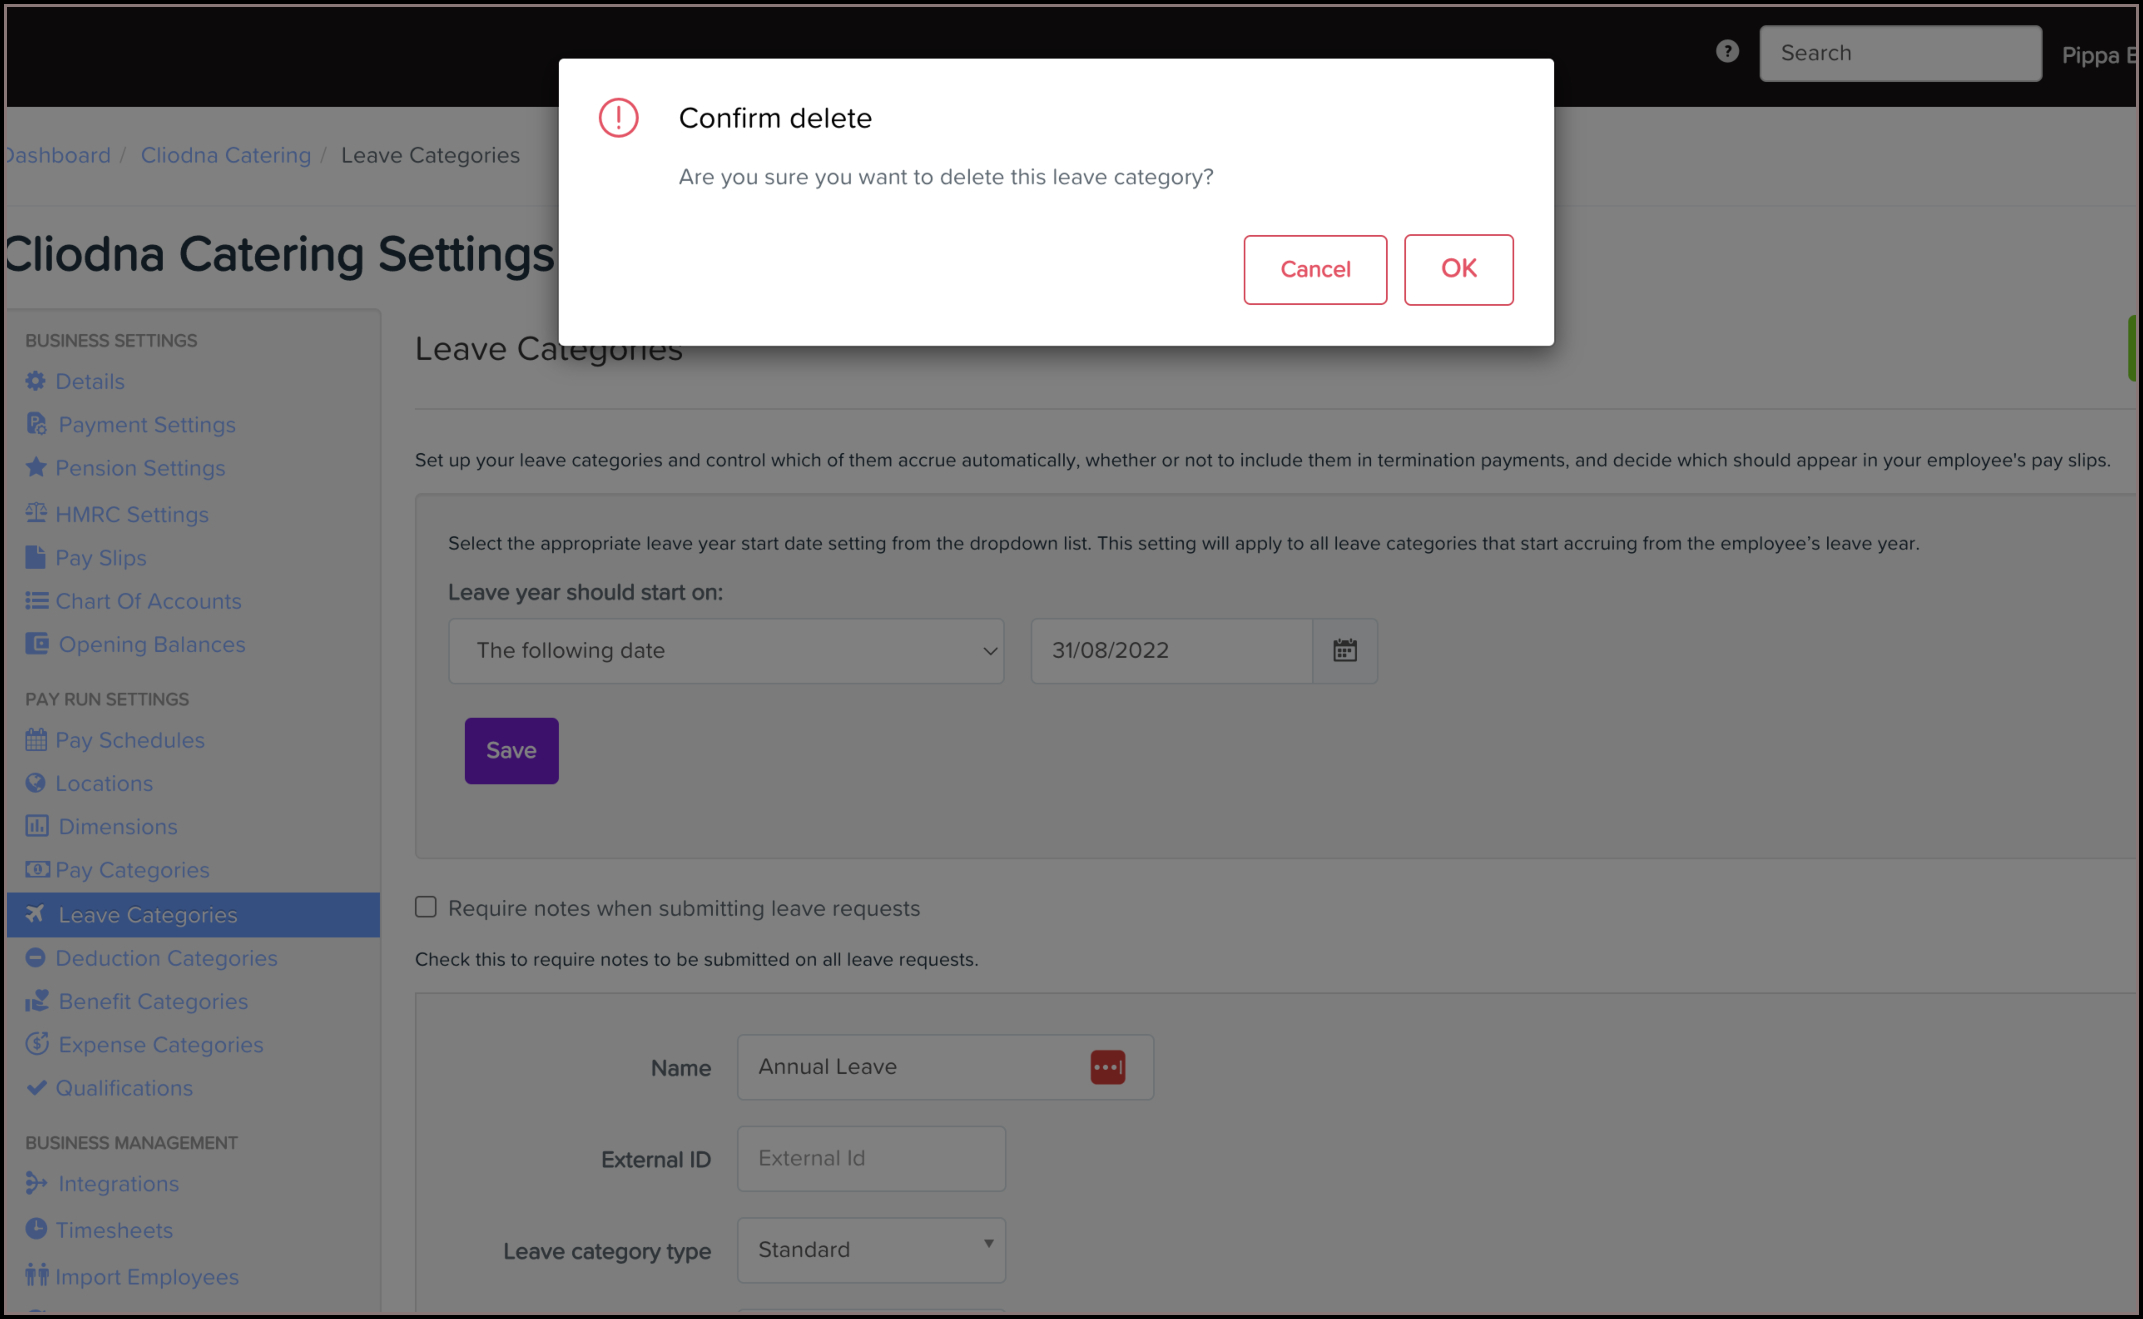This screenshot has width=2143, height=1319.
Task: Click the Locations globe icon
Action: [36, 783]
